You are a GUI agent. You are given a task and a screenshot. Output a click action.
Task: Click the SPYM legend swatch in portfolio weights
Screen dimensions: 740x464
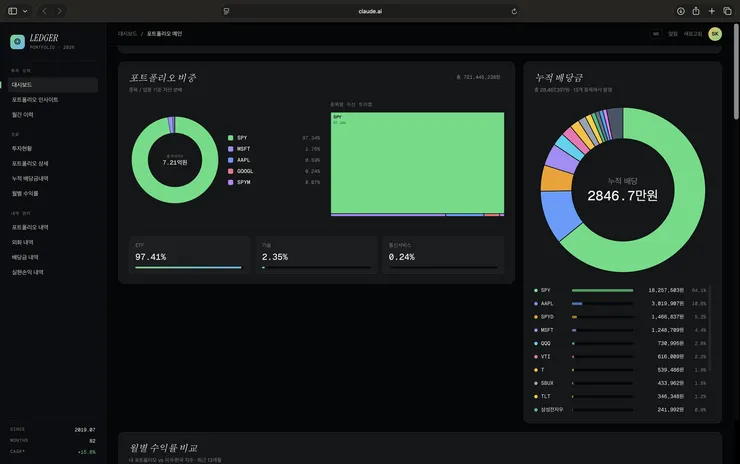(230, 182)
